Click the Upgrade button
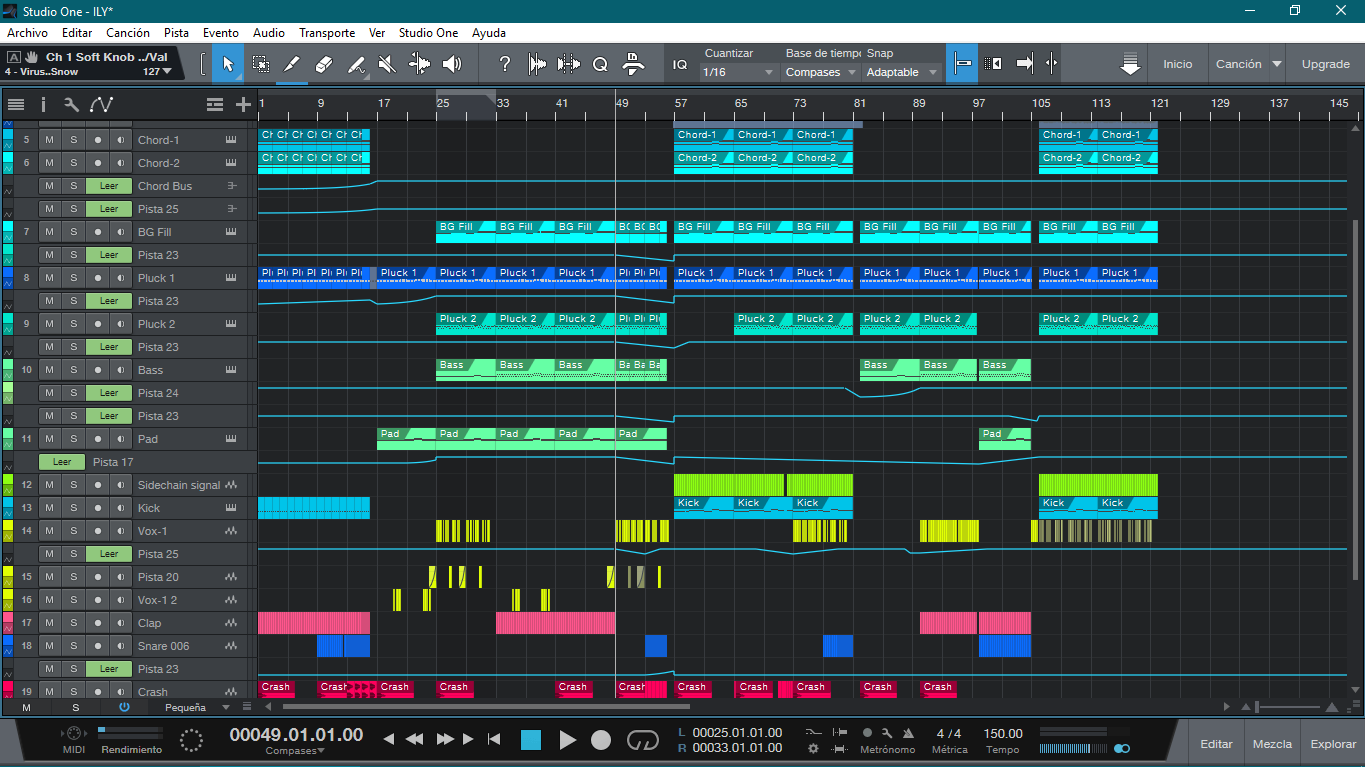 [x=1326, y=64]
